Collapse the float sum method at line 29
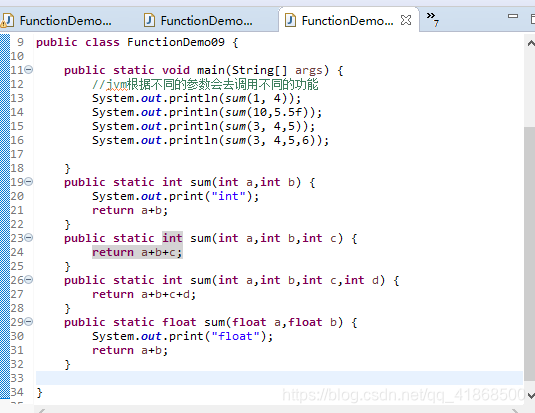Screen dimensions: 535x413 (x=29, y=322)
